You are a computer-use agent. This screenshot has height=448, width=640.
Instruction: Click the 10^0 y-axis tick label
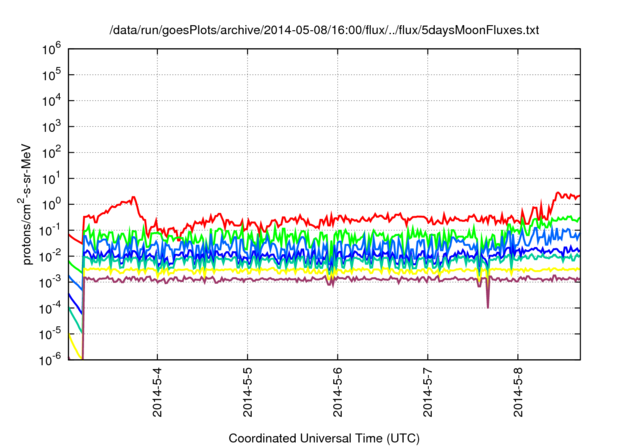point(51,204)
